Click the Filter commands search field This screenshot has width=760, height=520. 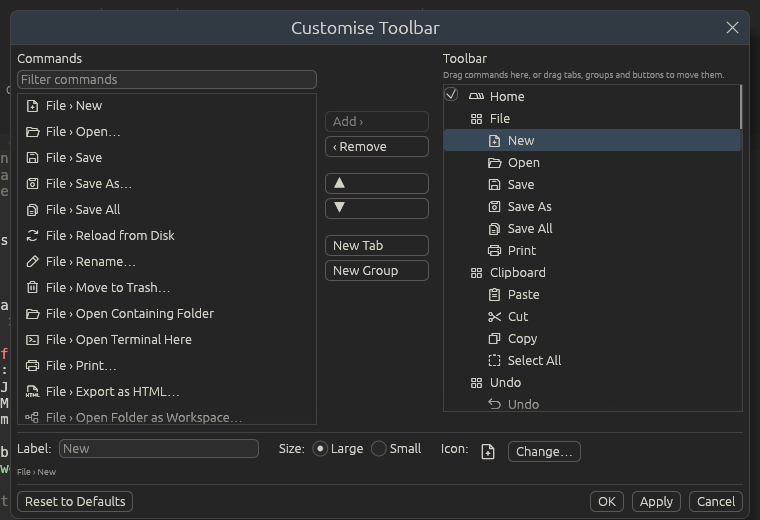167,79
